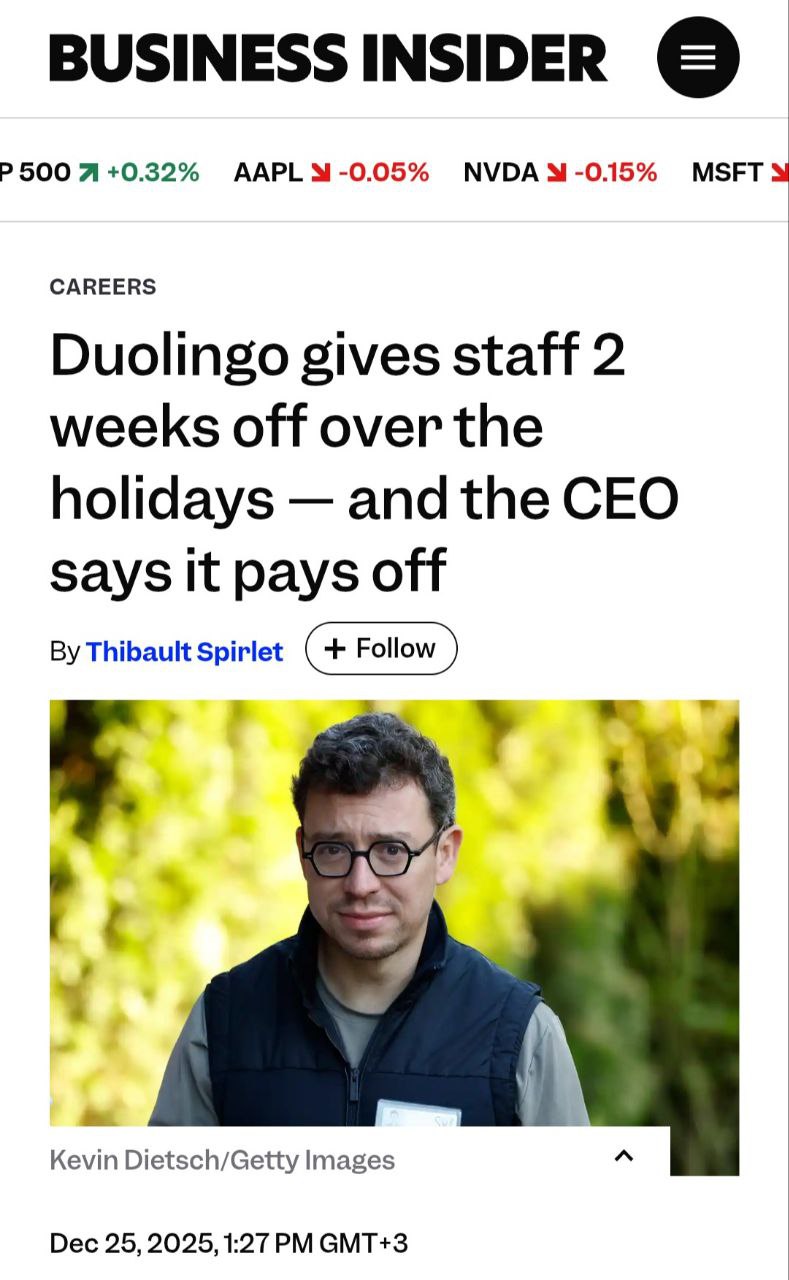Open the AAPL stock ticker

tap(267, 172)
